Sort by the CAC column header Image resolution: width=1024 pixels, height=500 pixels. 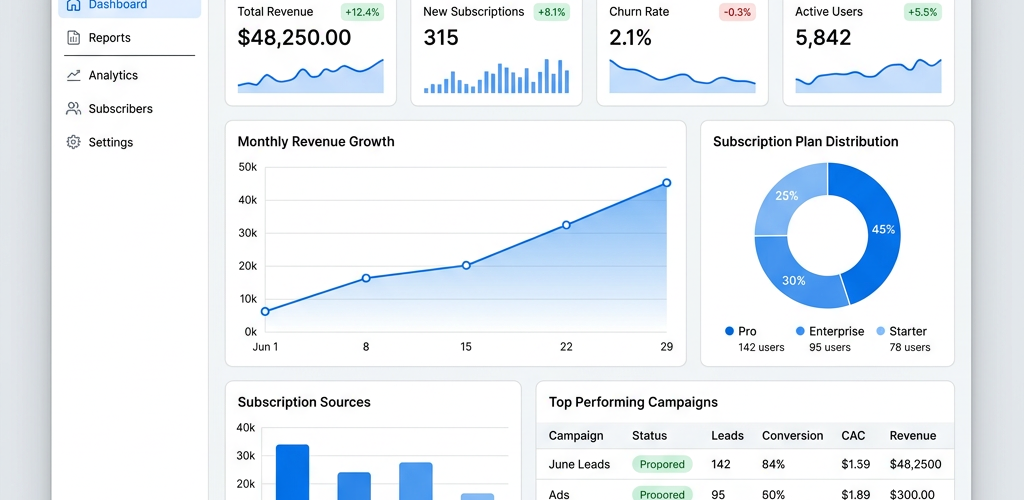point(854,435)
